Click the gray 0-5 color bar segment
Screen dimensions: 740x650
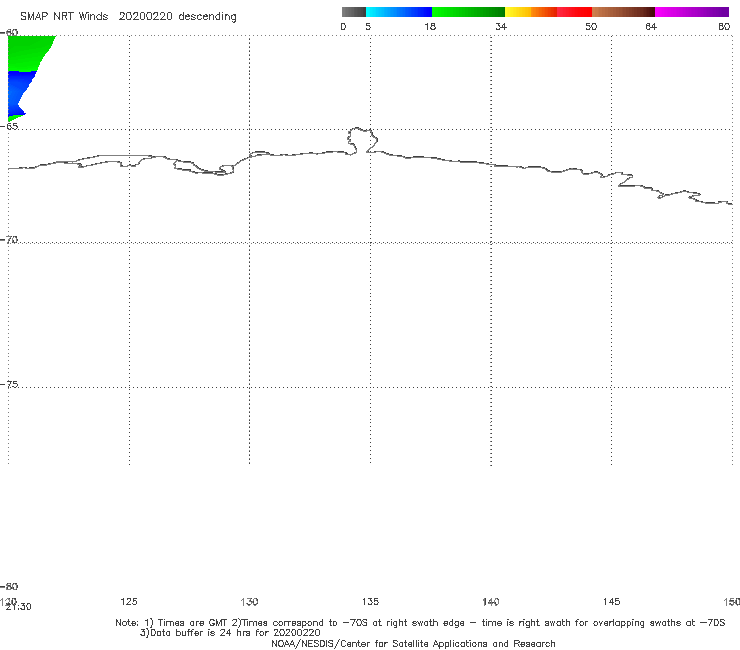(354, 12)
